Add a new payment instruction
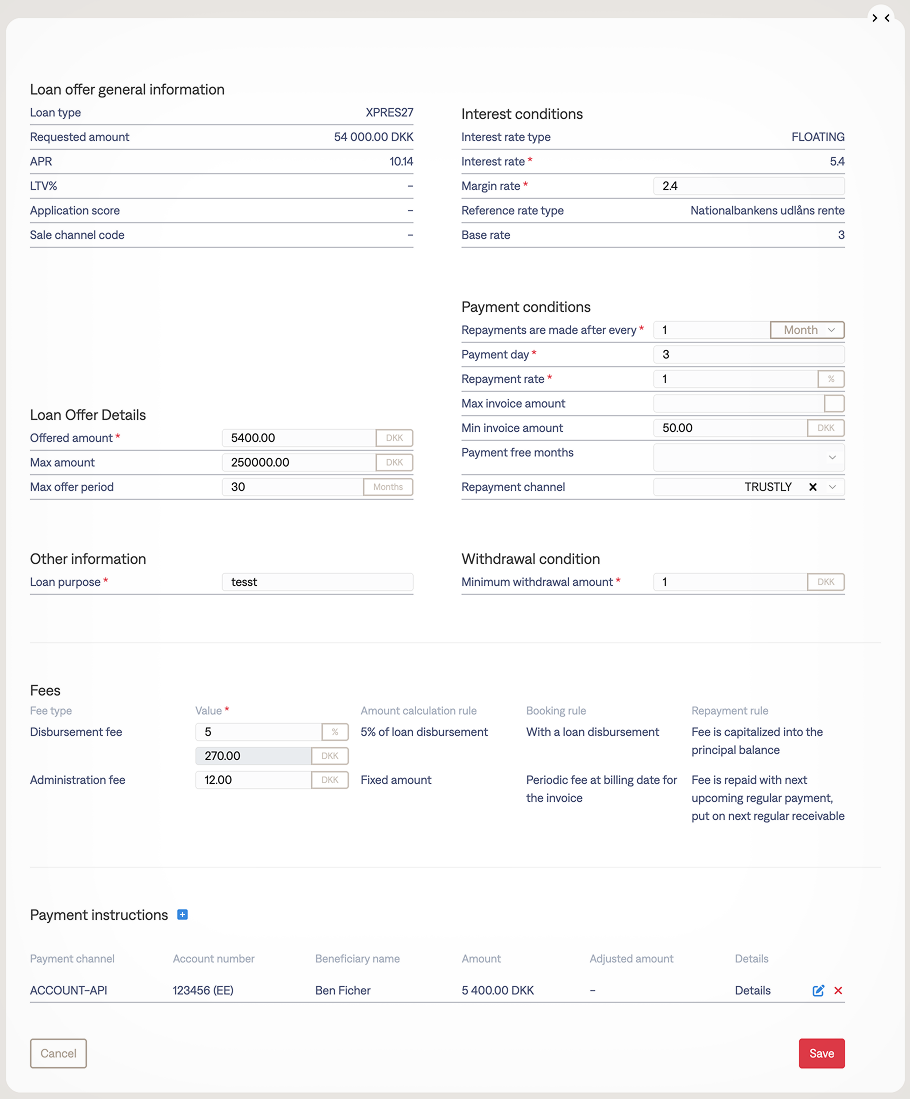Image resolution: width=910 pixels, height=1099 pixels. click(182, 915)
